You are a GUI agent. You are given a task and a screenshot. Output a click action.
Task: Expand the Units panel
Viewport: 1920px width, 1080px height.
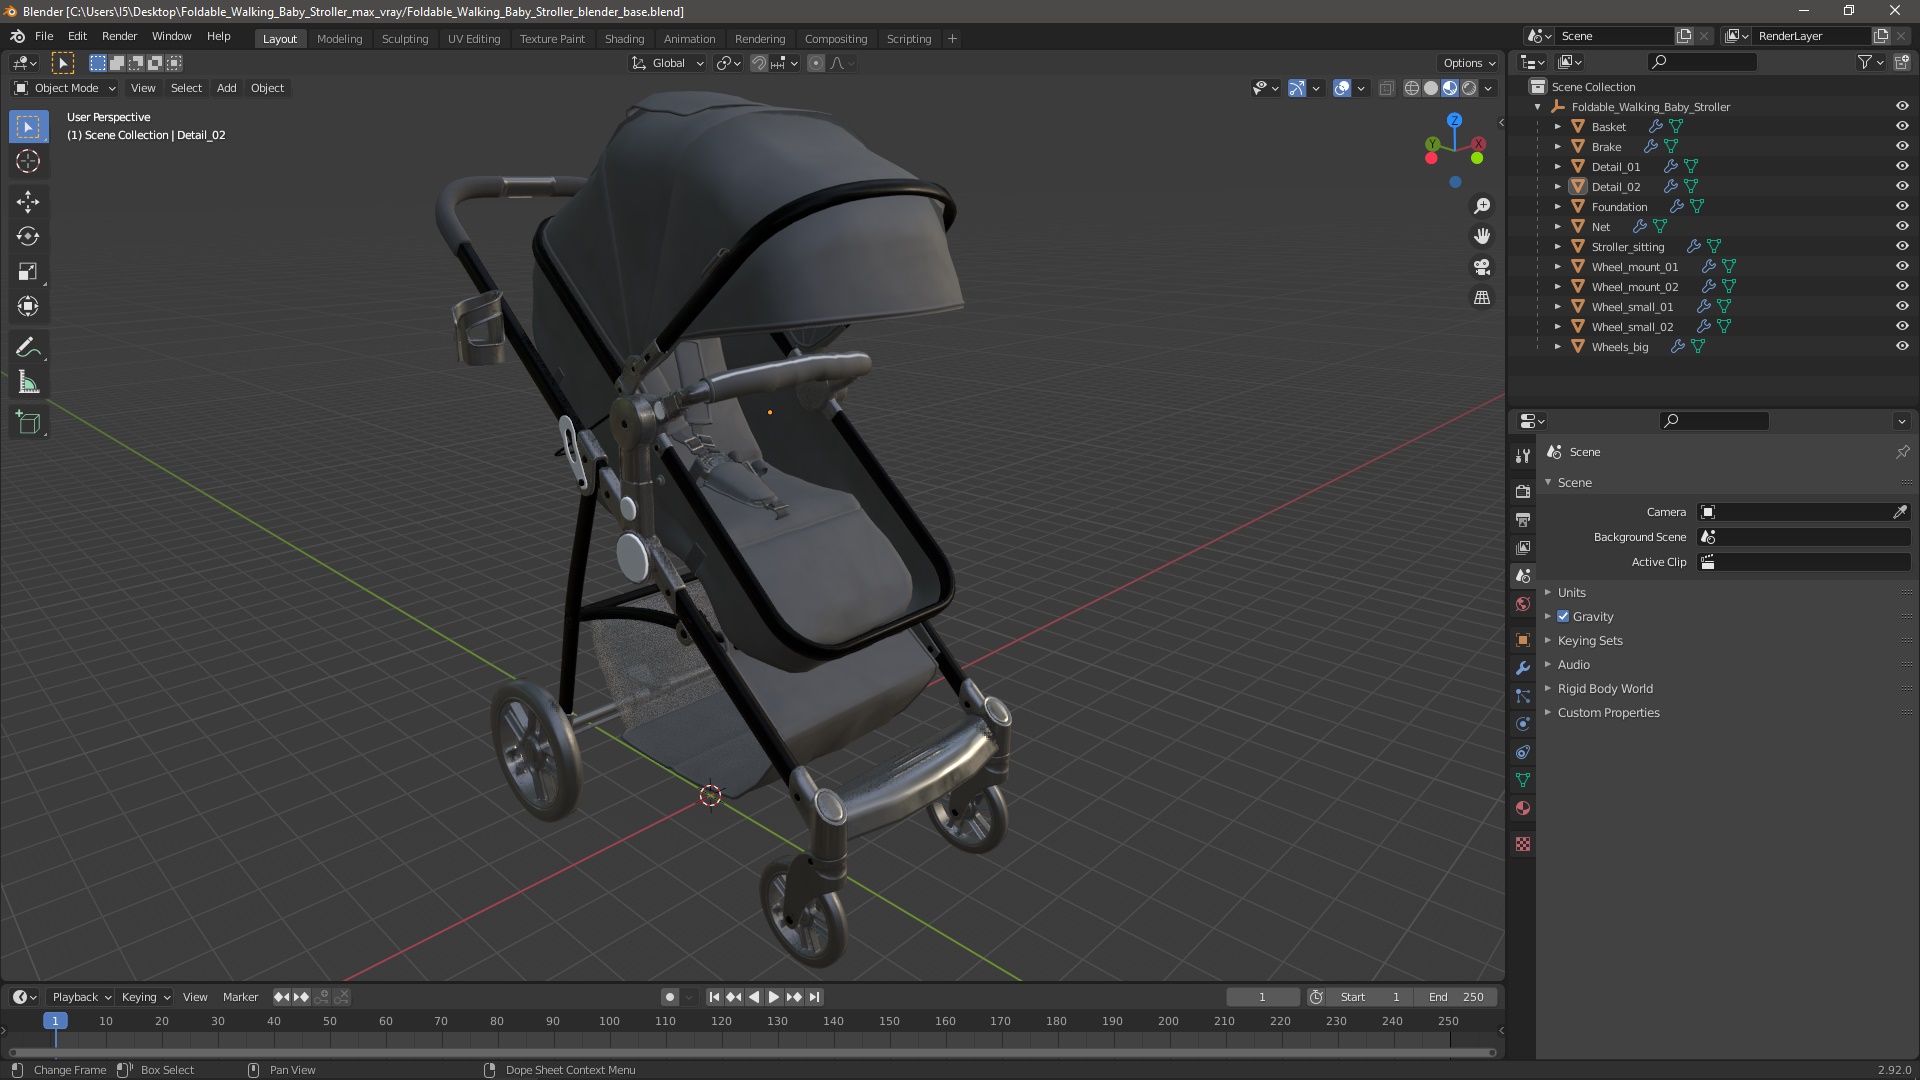point(1571,592)
